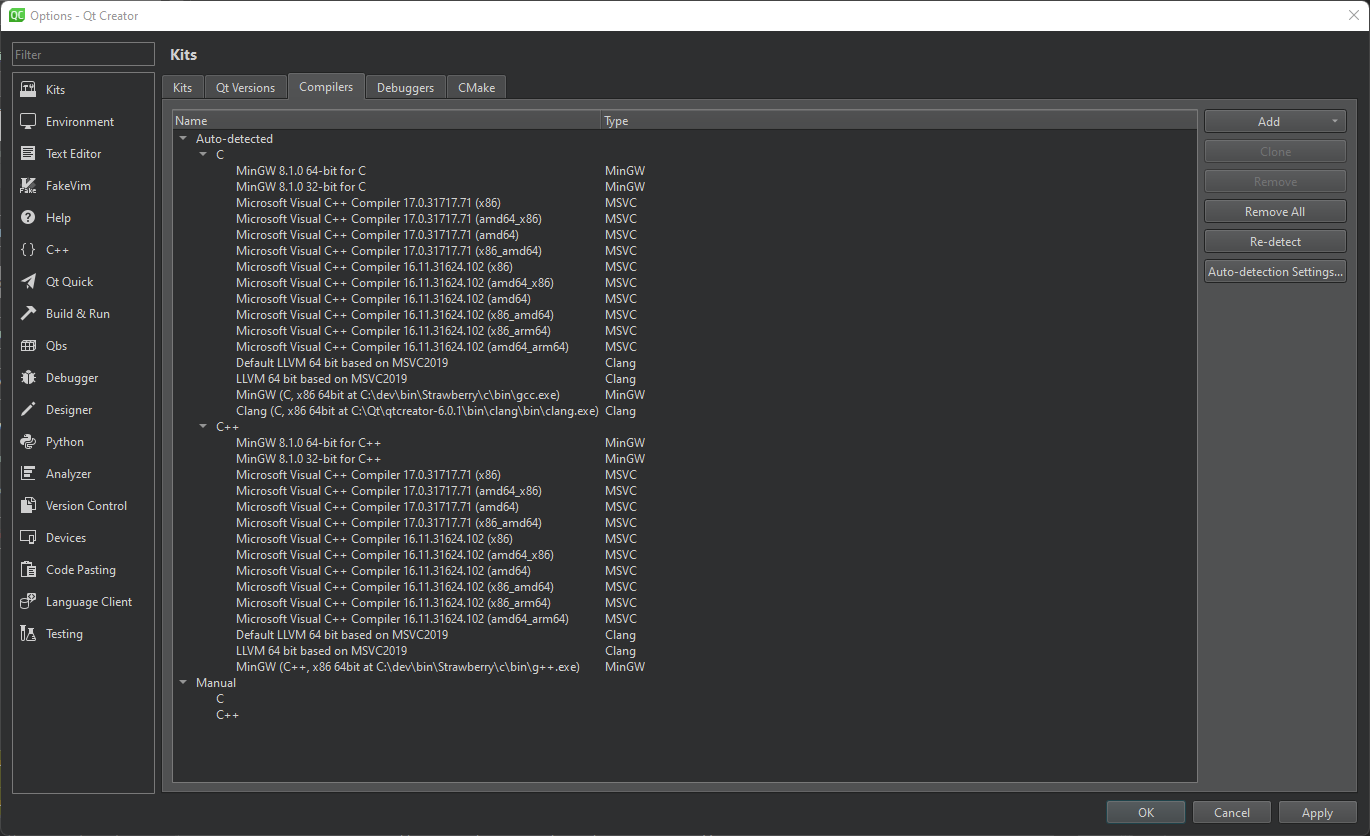Click the Apply button

coord(1317,813)
